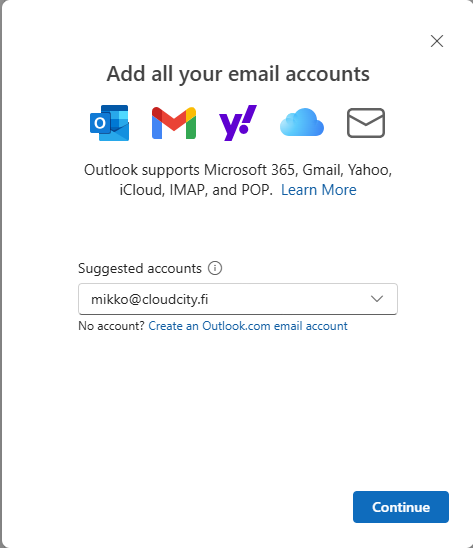Screen dimensions: 473x548
Task: Click the Outlook supports Microsoft 365 text line
Action: coord(238,170)
